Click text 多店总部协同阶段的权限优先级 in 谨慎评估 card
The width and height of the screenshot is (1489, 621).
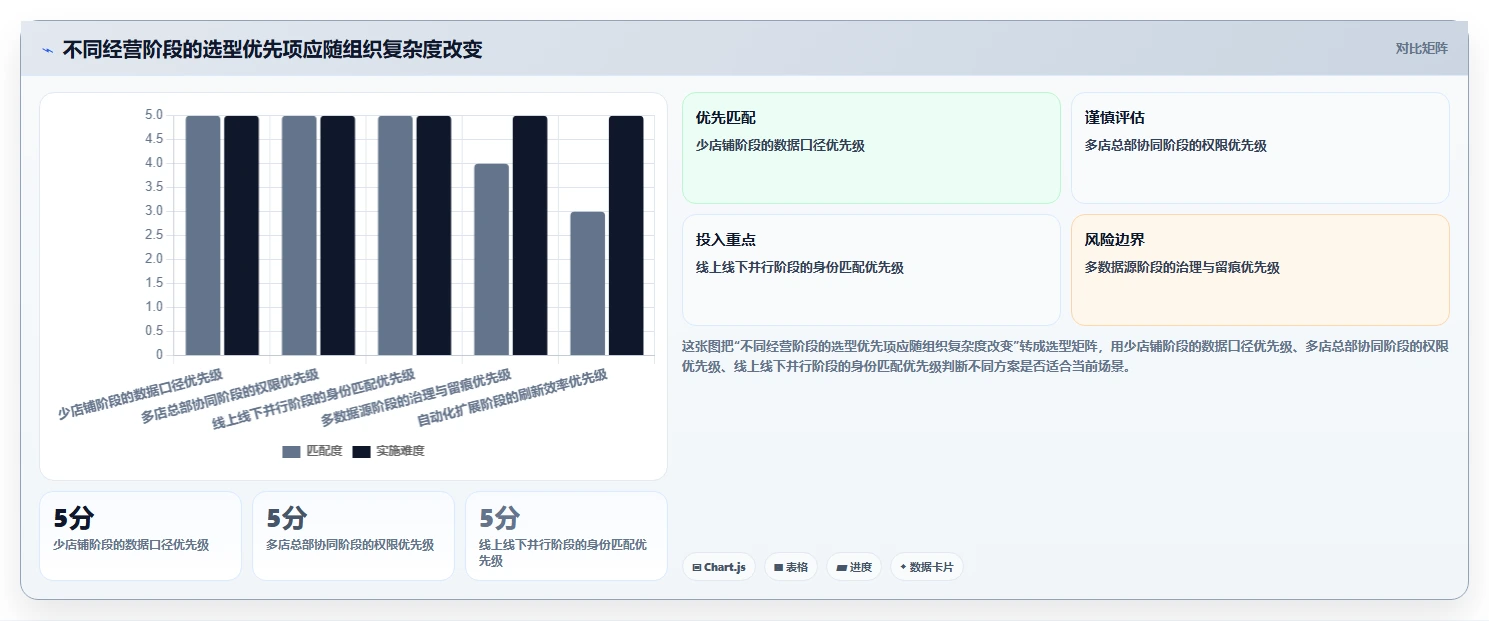click(x=1176, y=146)
